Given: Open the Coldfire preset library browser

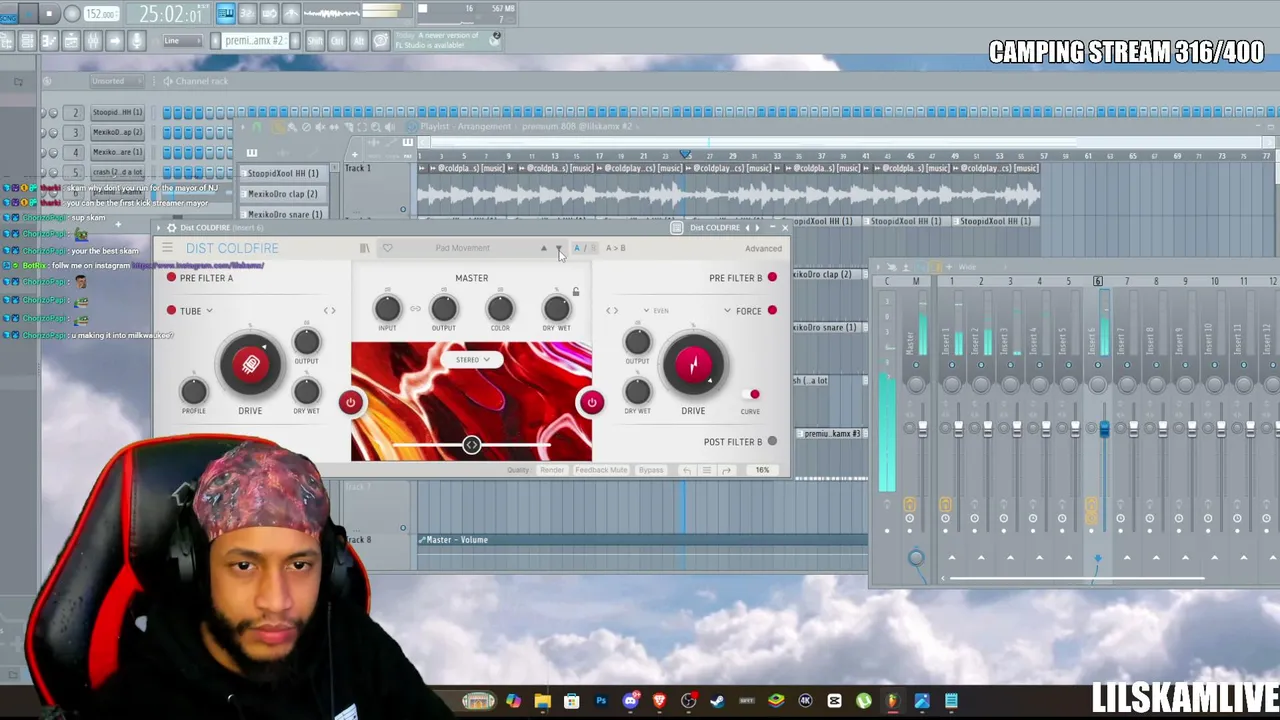Looking at the screenshot, I should 365,248.
